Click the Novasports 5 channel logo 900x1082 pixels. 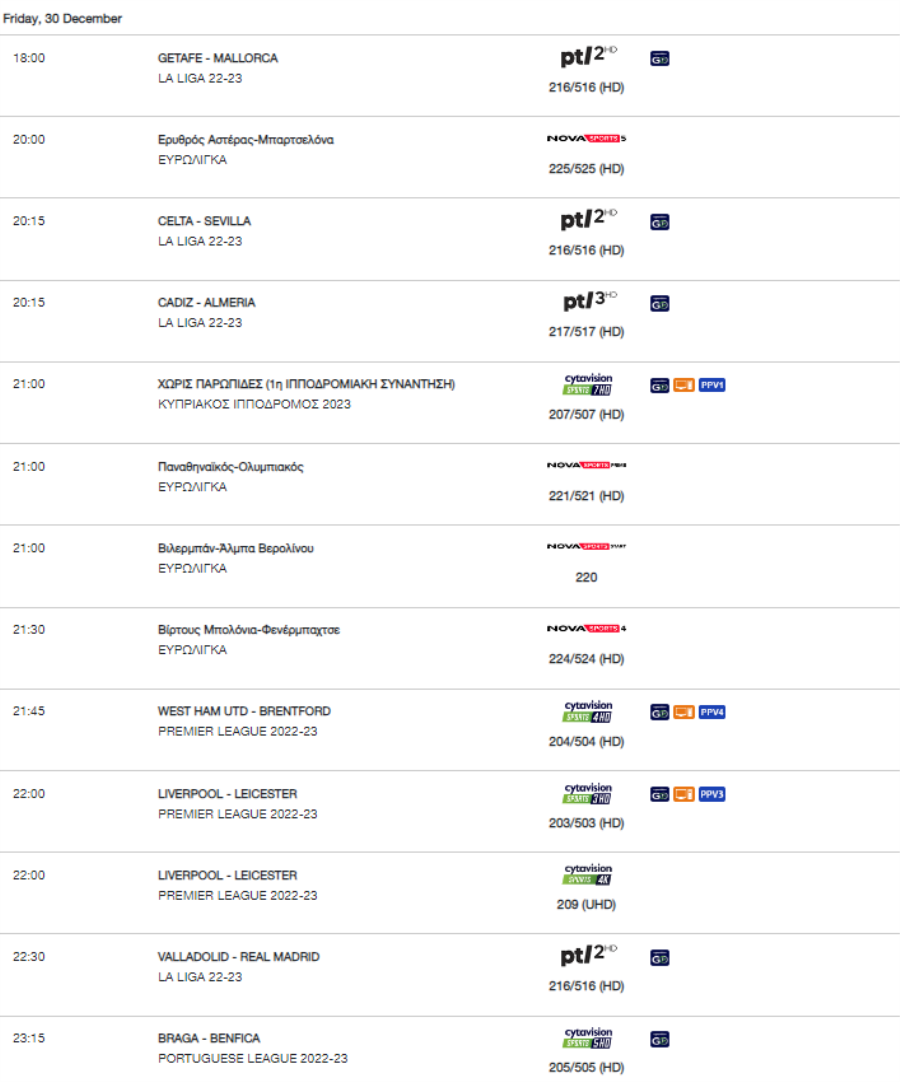(587, 139)
